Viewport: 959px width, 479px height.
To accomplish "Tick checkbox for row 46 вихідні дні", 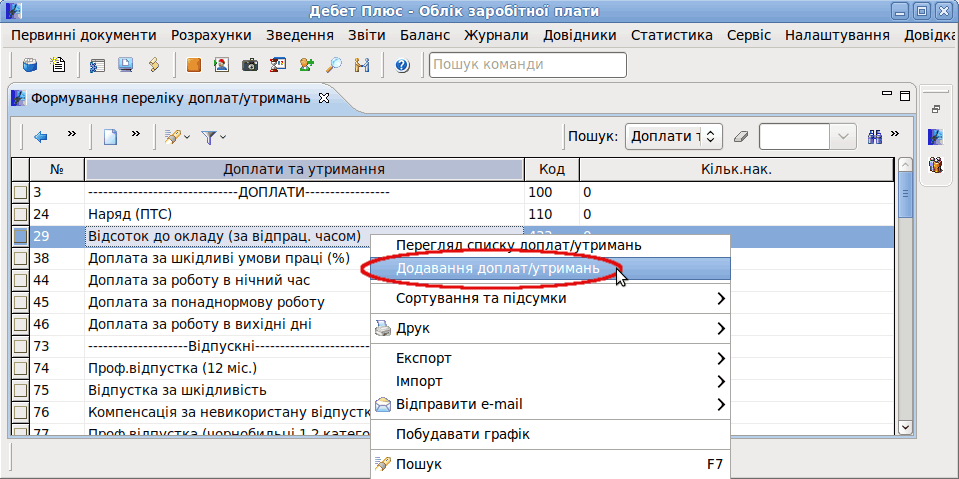I will coord(21,324).
